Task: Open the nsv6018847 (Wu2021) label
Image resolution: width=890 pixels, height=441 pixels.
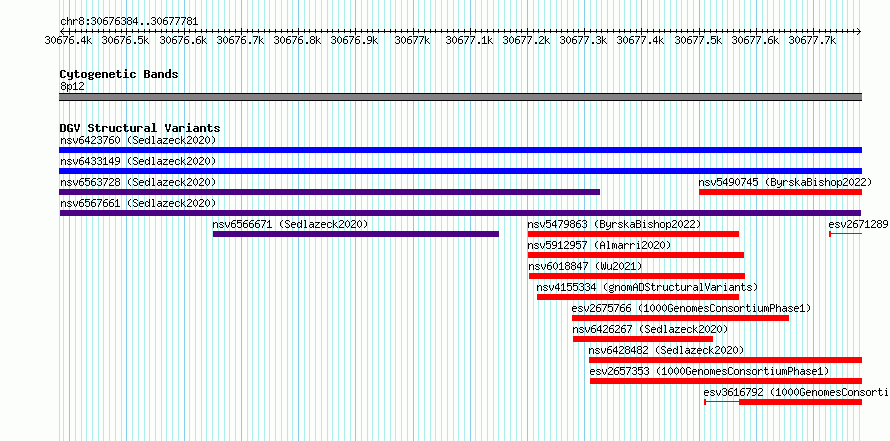Action: pyautogui.click(x=586, y=266)
